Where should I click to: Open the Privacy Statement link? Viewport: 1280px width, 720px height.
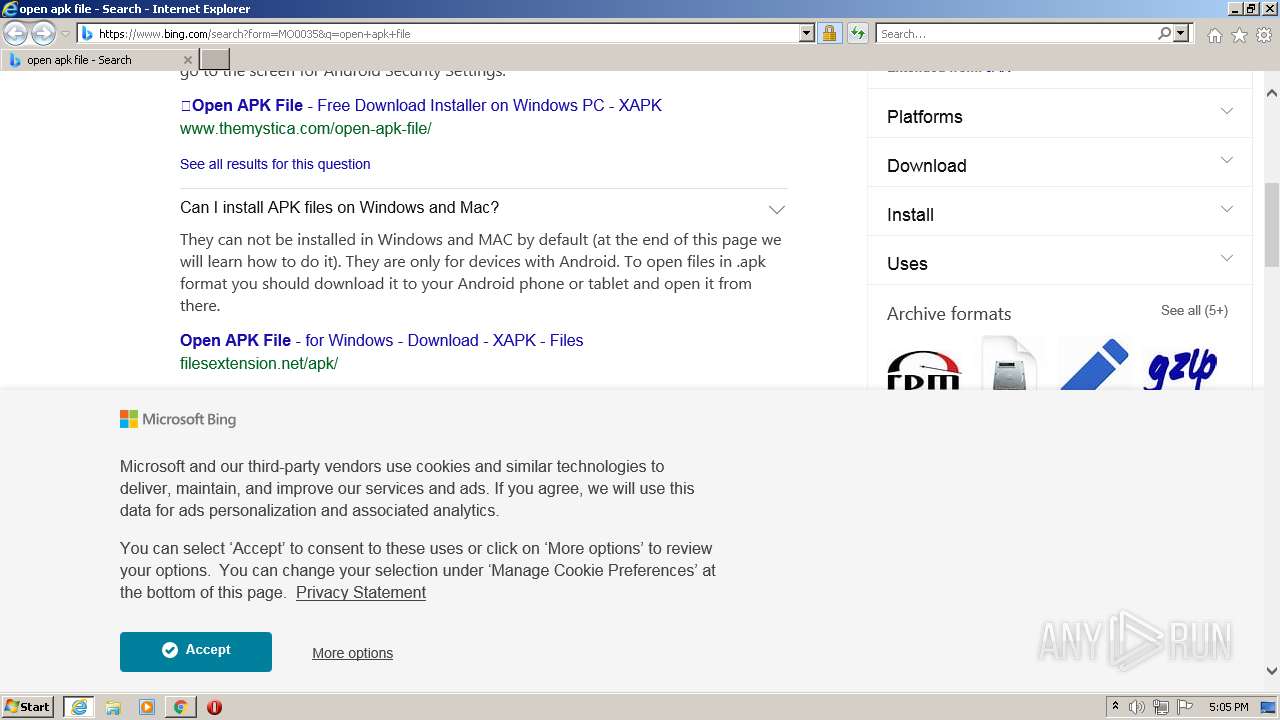click(x=361, y=592)
